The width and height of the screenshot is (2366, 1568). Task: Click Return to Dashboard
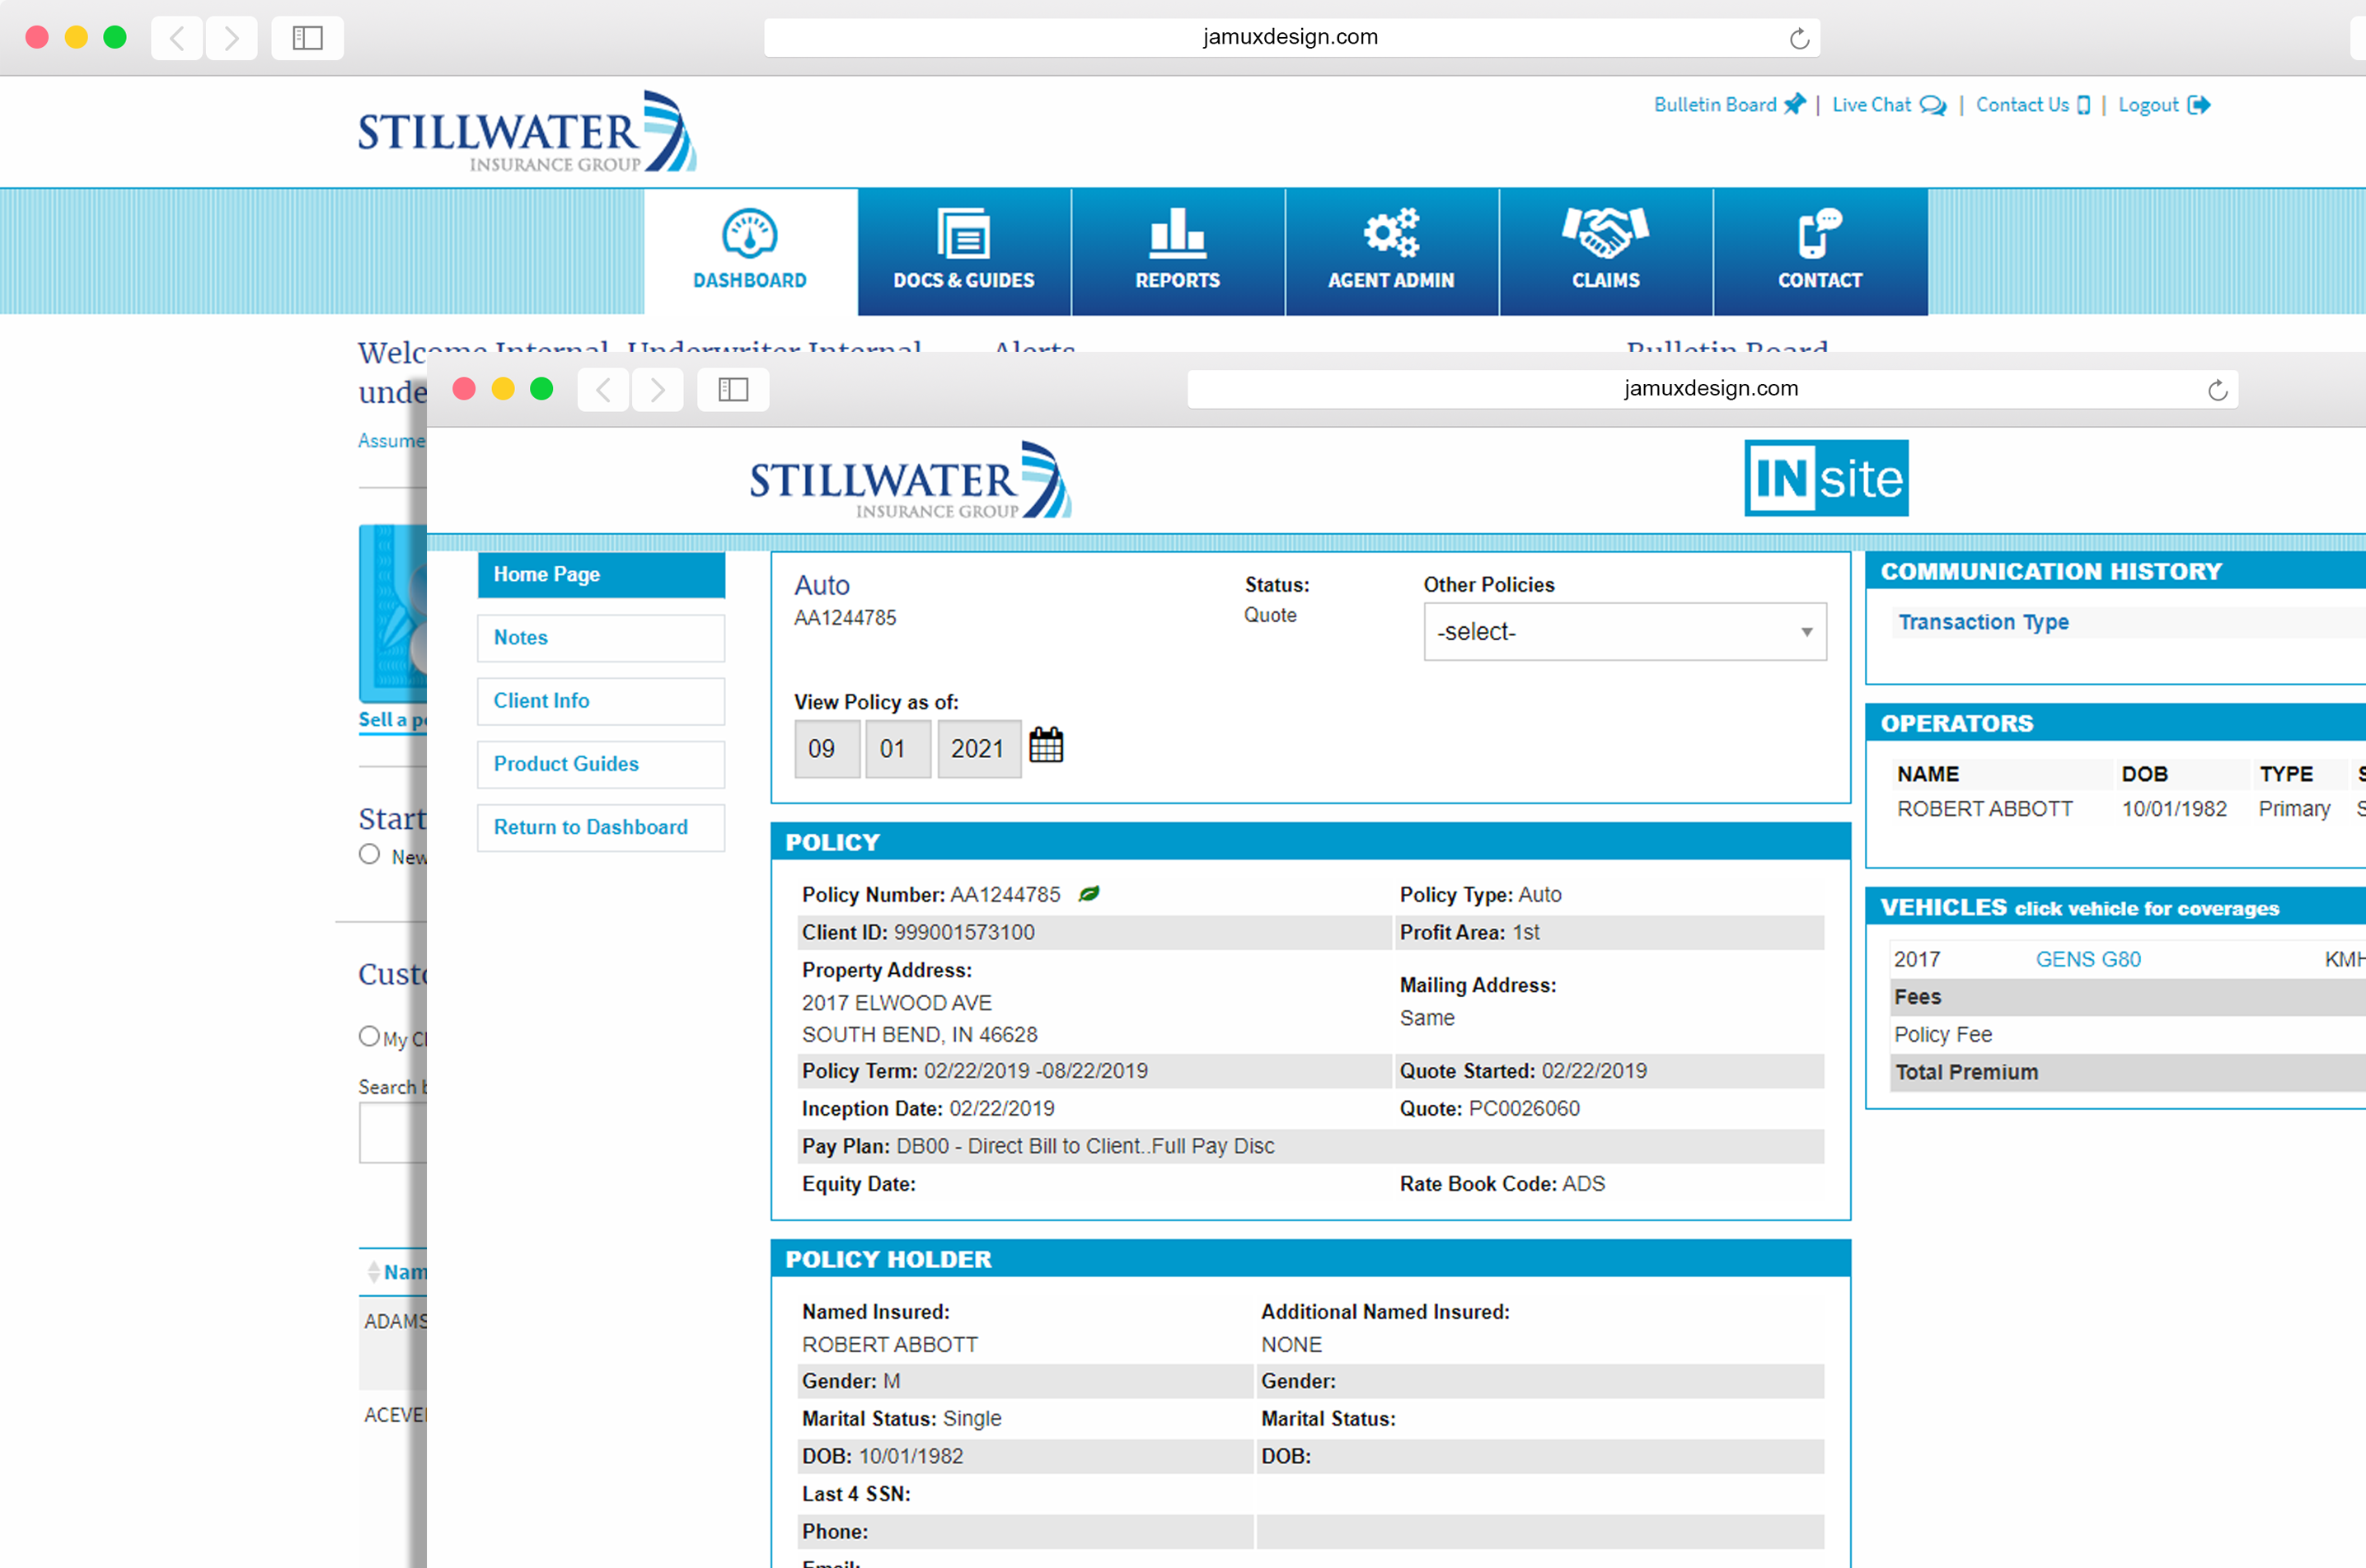[x=601, y=827]
